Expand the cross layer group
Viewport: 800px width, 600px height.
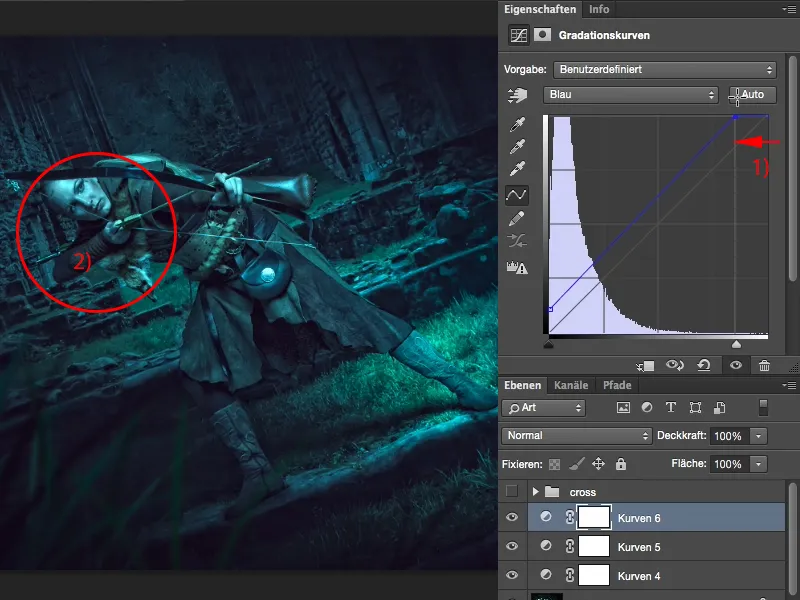(x=535, y=492)
